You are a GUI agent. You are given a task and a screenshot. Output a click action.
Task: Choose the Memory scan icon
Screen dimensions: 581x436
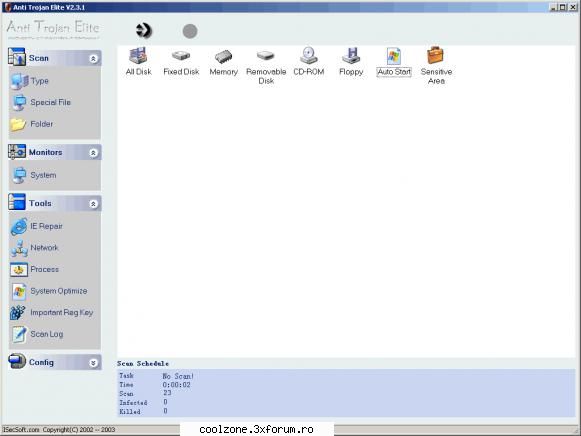click(223, 62)
